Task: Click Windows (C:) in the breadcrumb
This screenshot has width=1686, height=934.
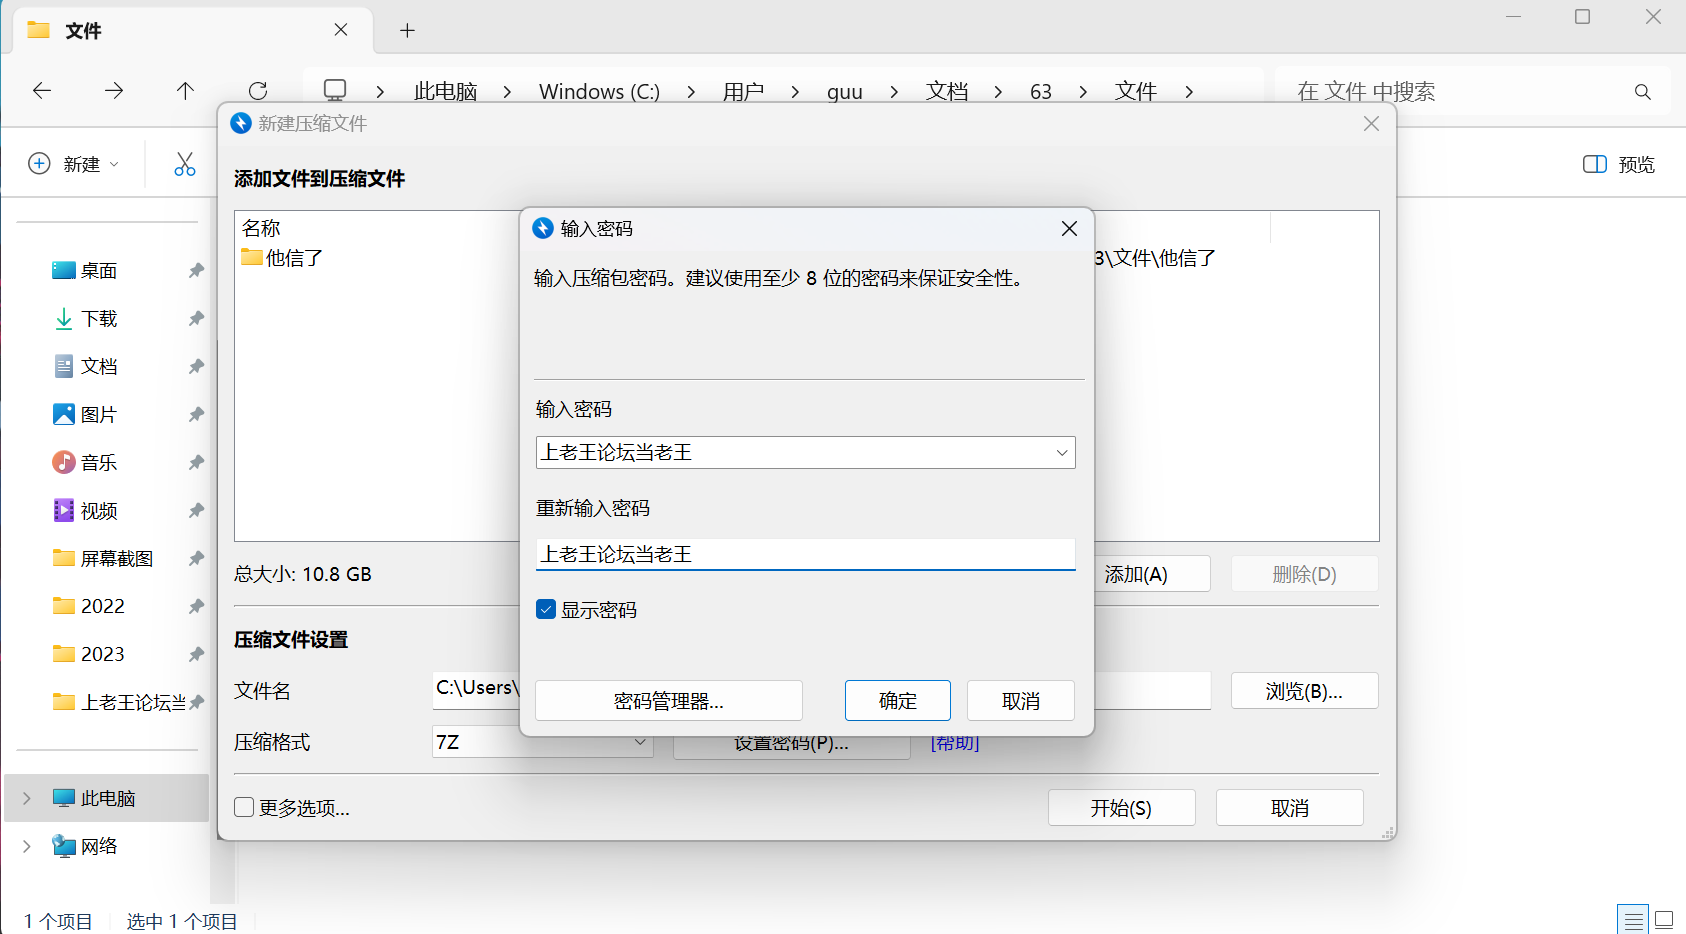Action: click(x=599, y=92)
